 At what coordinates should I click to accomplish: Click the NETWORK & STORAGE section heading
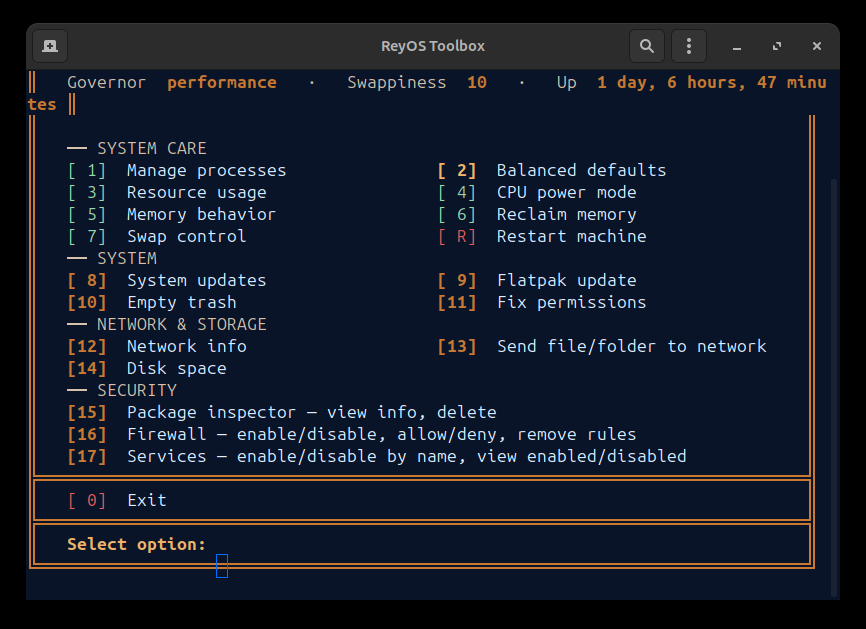point(182,325)
